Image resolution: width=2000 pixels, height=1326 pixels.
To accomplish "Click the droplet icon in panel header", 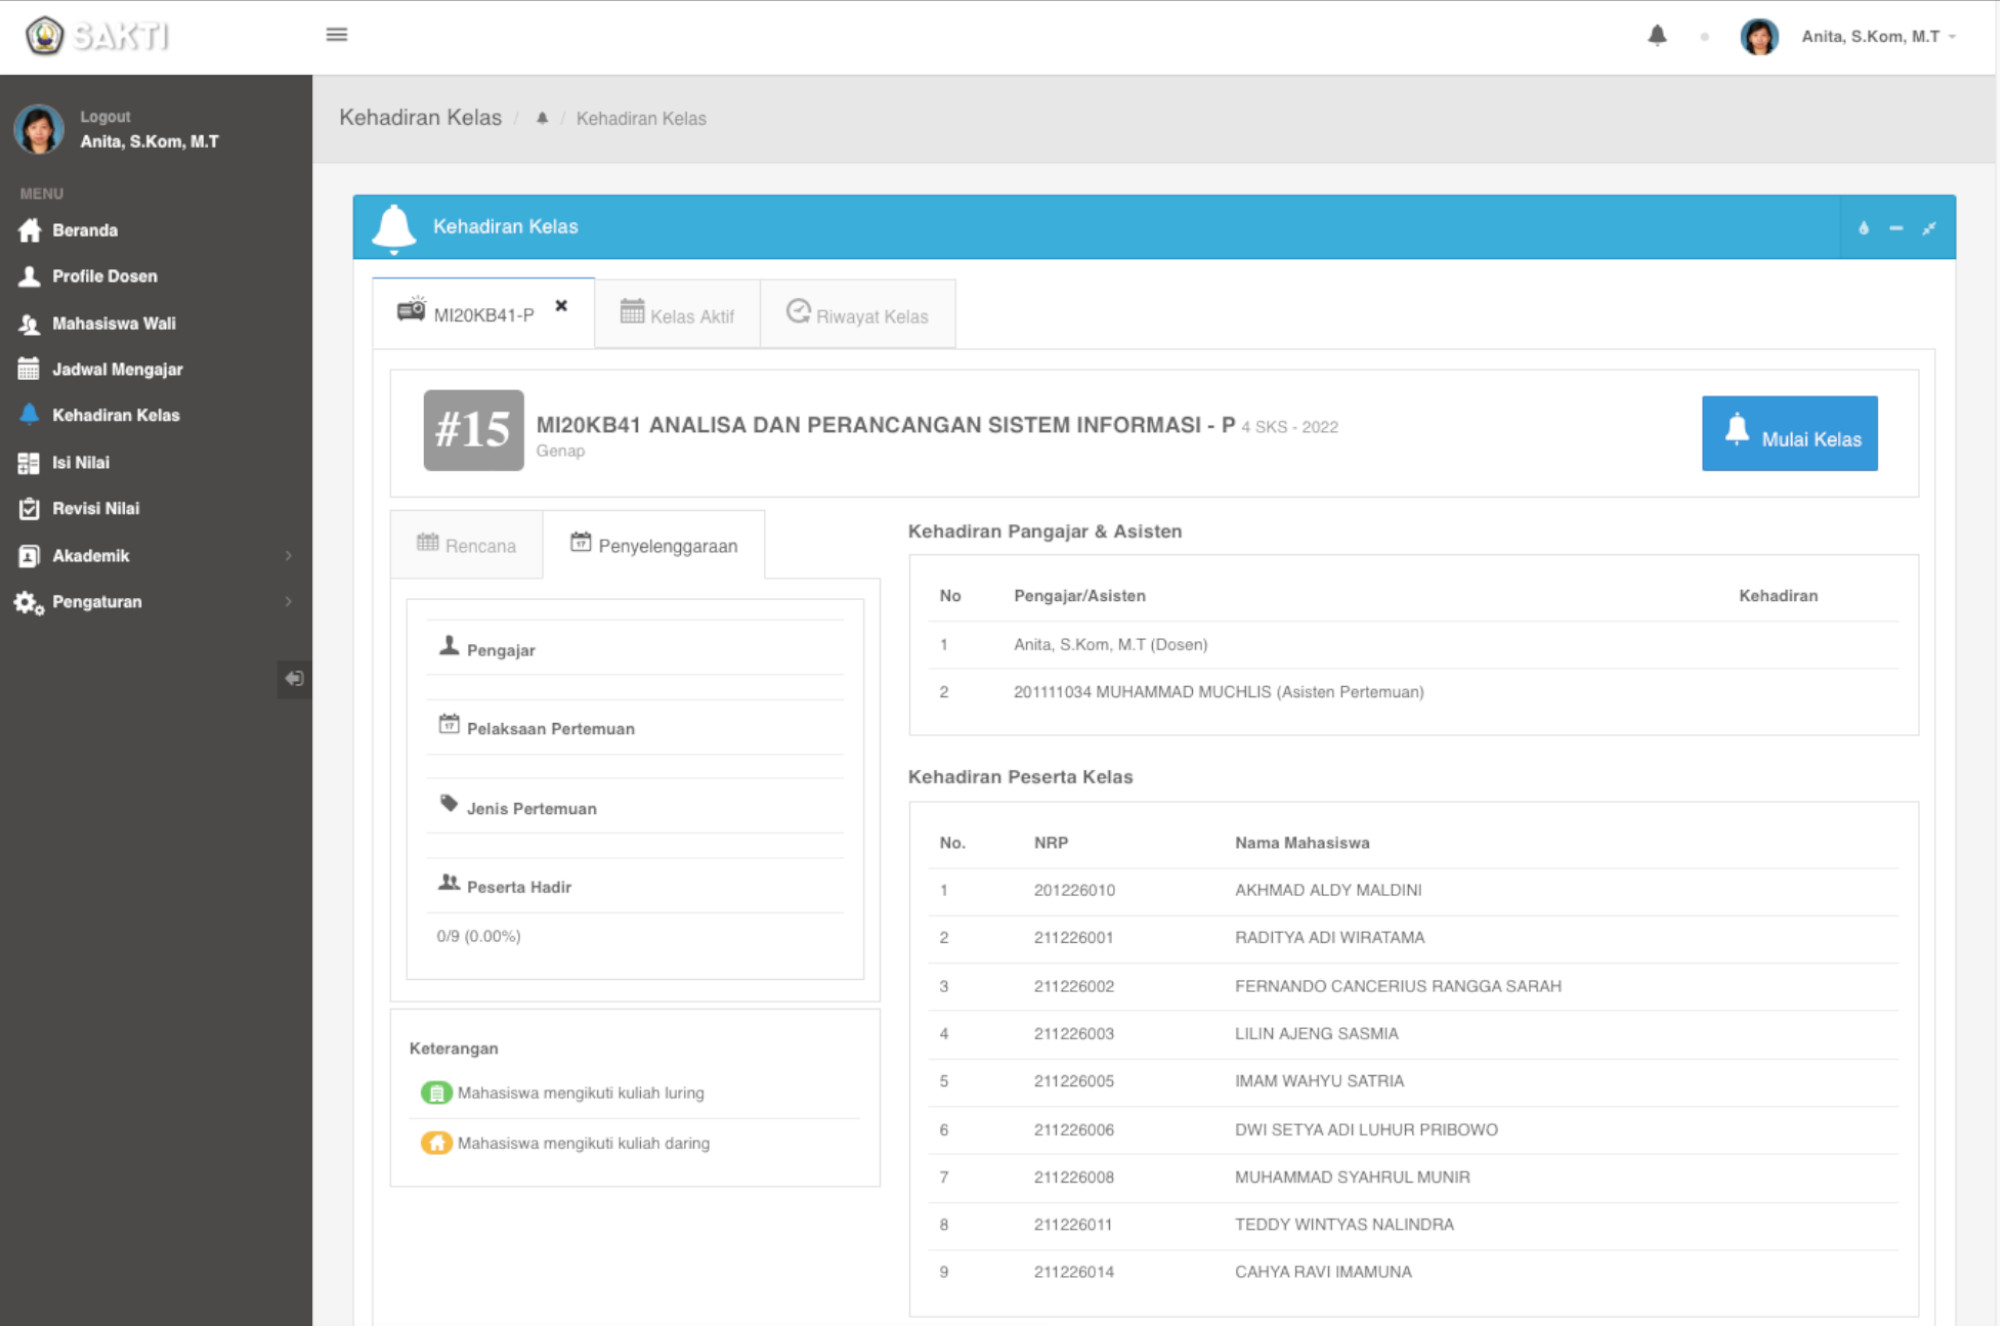I will 1864,228.
